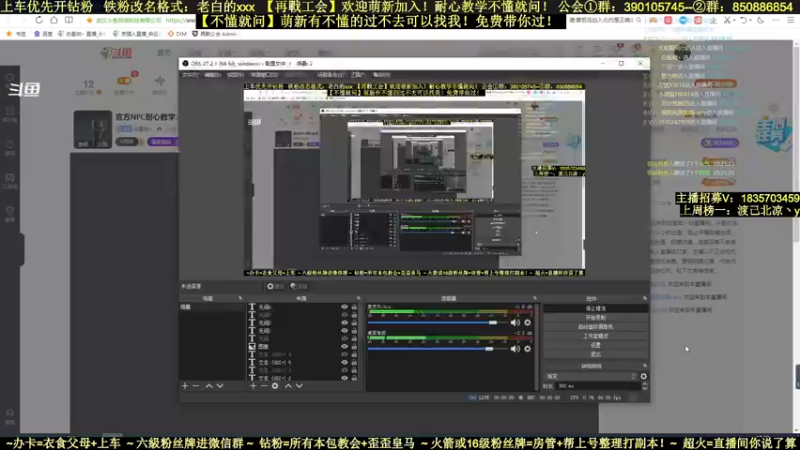Toggle visibility eye for 文本 (GDI+) 2
The width and height of the screenshot is (800, 450).
point(344,378)
